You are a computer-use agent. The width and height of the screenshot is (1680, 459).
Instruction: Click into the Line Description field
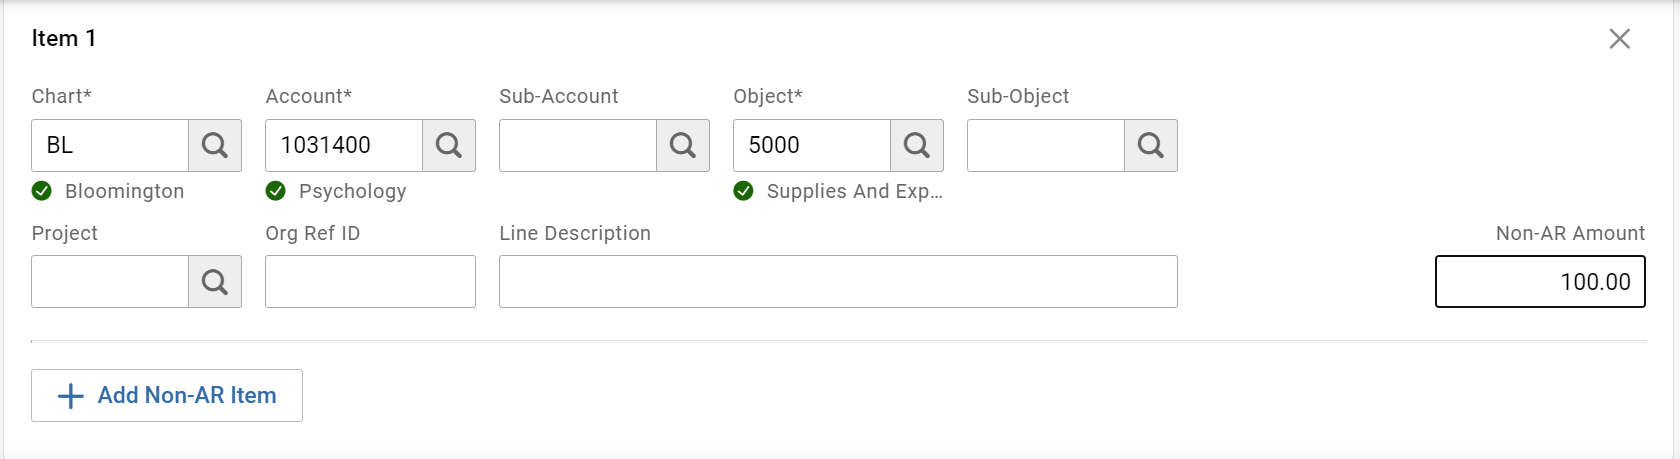click(x=838, y=281)
